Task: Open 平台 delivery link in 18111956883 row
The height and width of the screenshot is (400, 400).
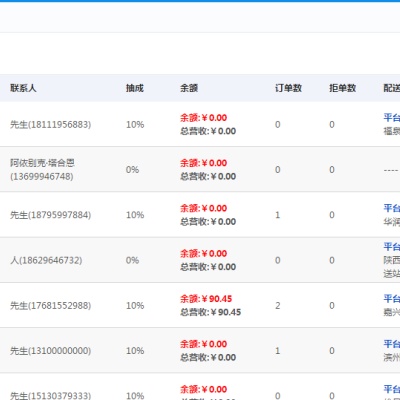Action: coord(392,117)
